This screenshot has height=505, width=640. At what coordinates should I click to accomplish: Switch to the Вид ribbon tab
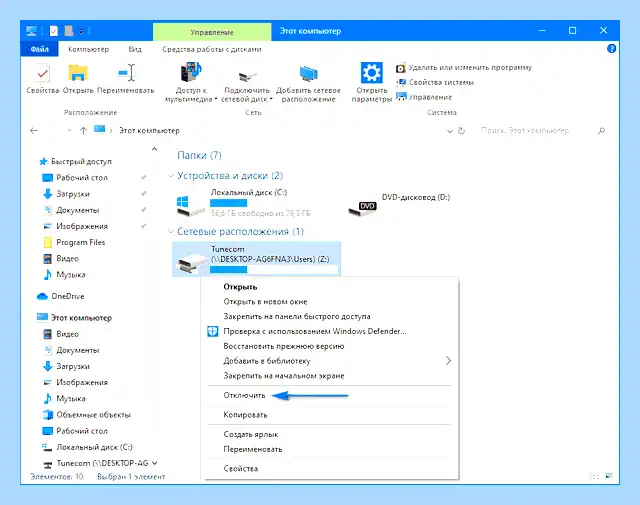[135, 49]
